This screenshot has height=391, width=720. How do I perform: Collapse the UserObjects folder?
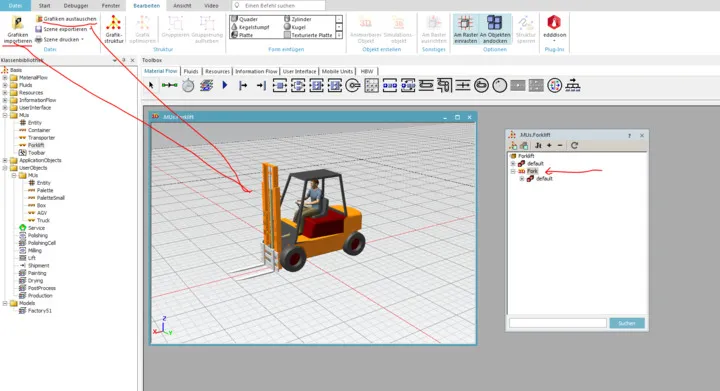click(5, 168)
